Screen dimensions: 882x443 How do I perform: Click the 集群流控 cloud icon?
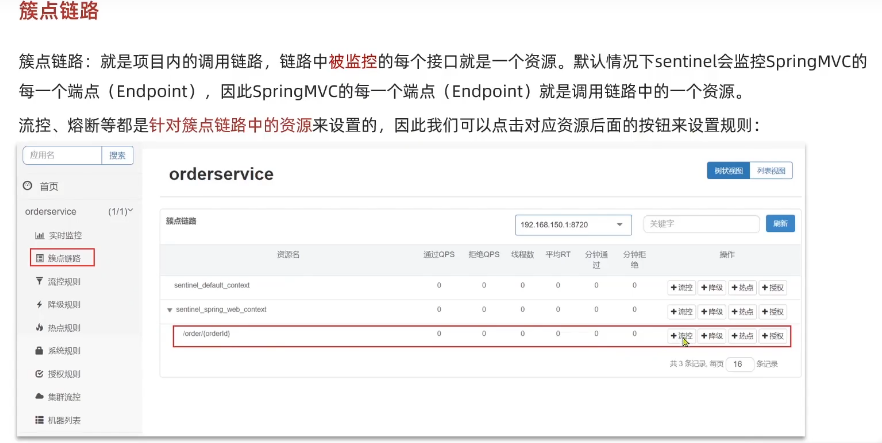click(39, 396)
